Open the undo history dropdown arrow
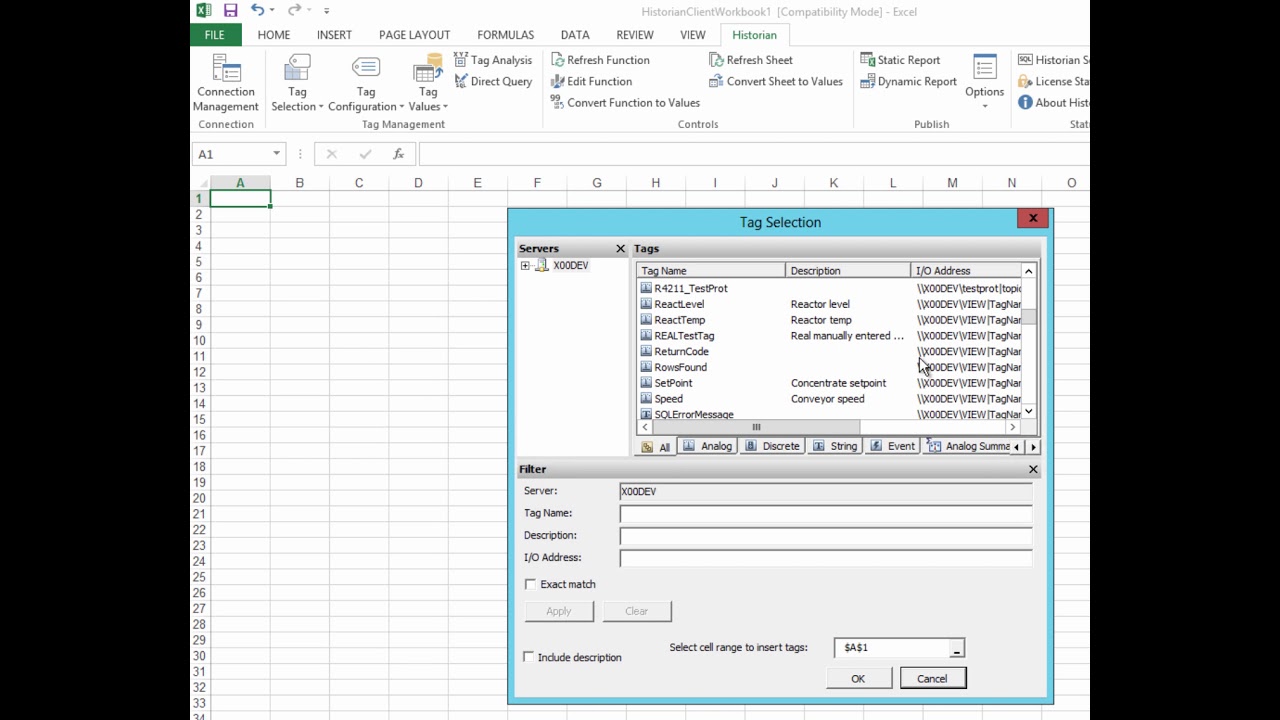This screenshot has width=1280, height=720. [271, 11]
